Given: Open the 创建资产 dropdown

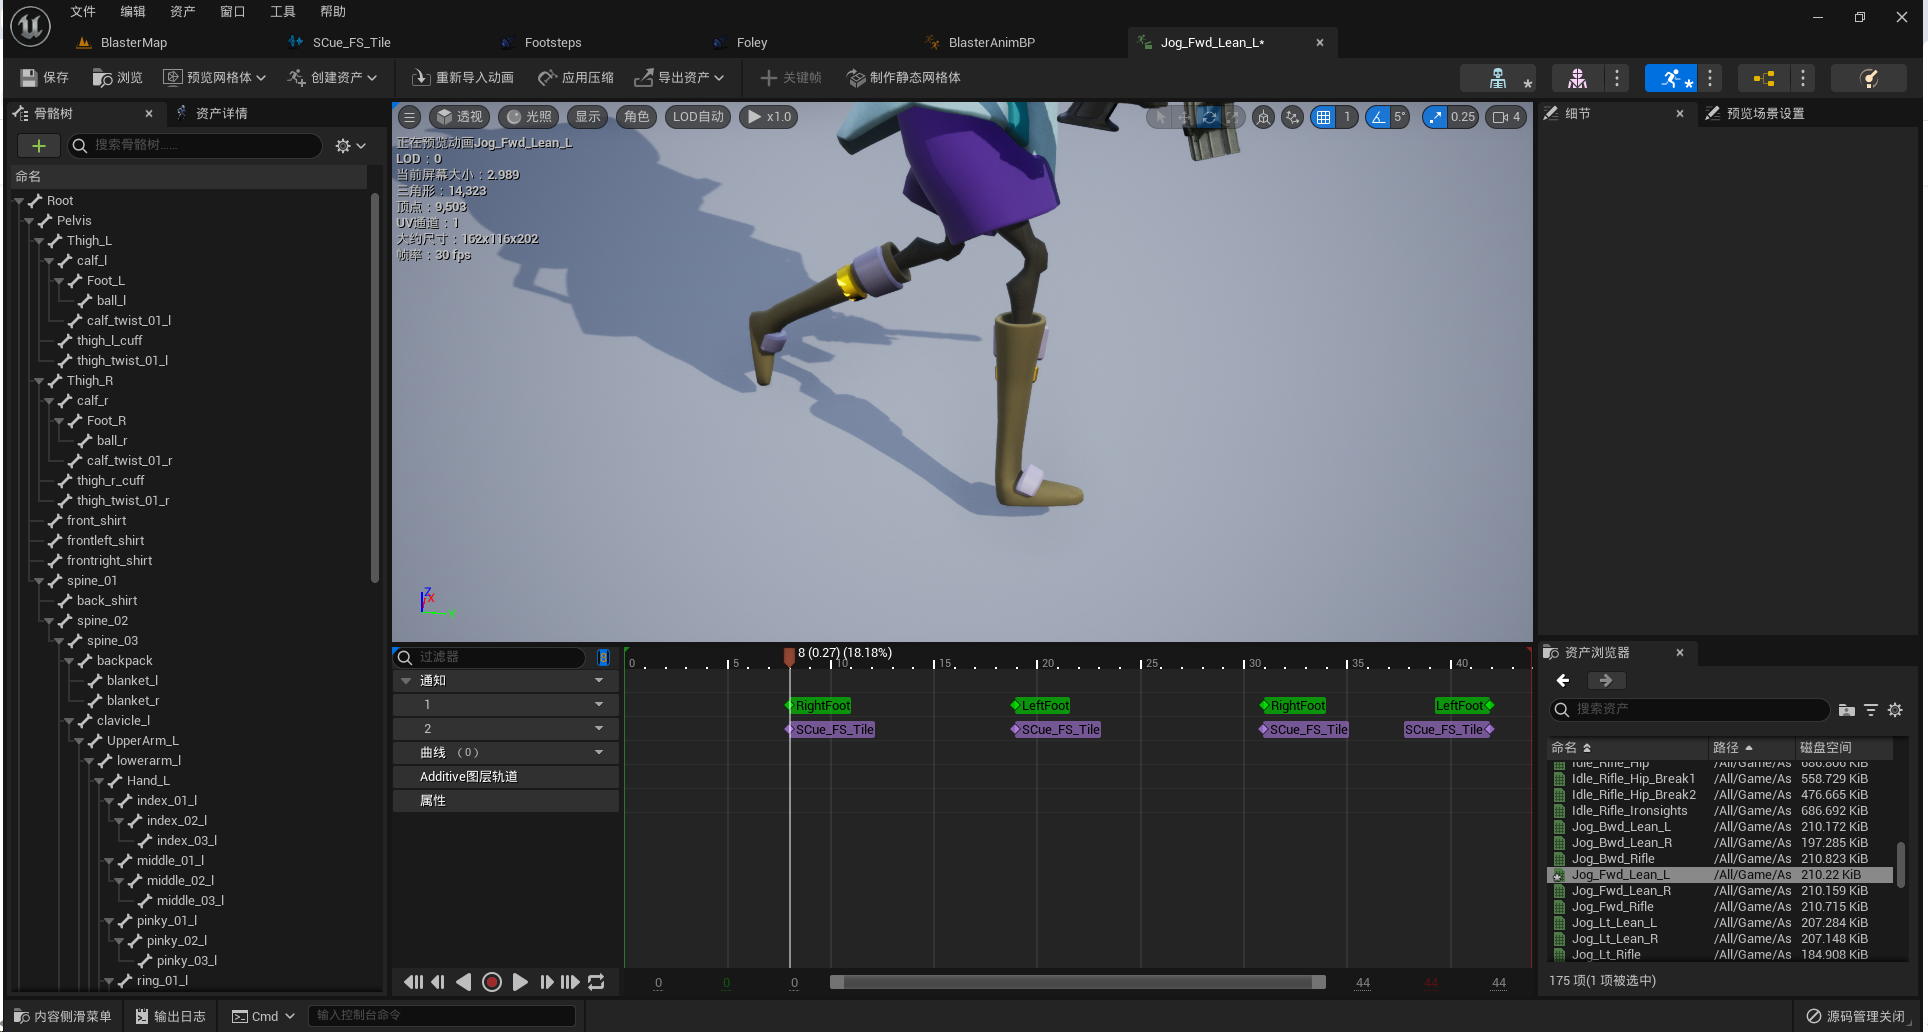Looking at the screenshot, I should (x=332, y=78).
